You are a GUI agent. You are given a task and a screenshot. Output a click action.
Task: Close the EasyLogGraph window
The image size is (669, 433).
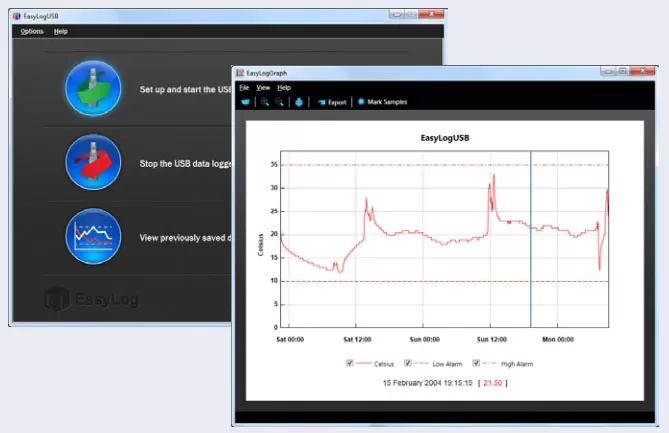tap(643, 71)
